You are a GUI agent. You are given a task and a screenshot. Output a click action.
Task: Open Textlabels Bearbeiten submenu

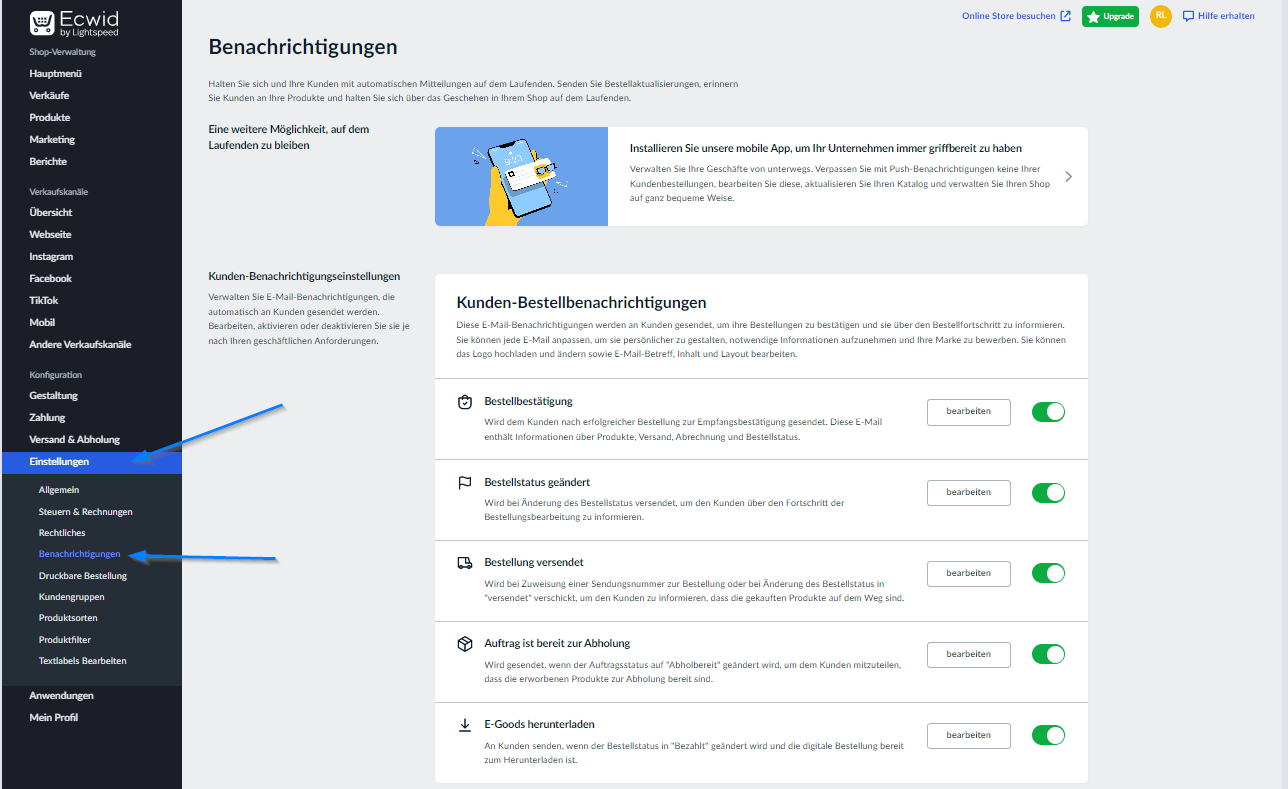pyautogui.click(x=82, y=661)
